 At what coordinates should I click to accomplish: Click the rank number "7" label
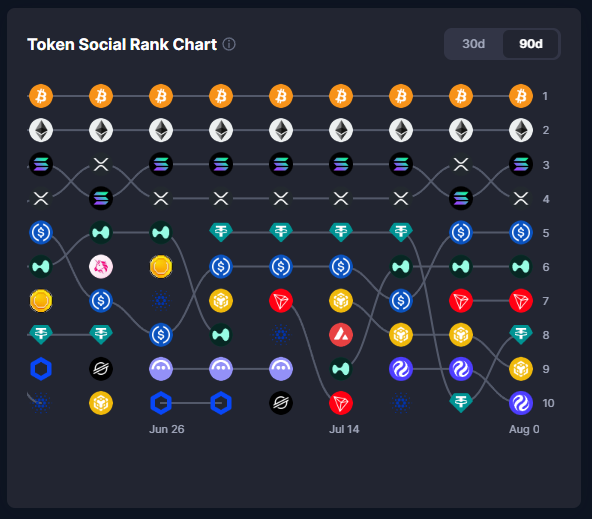pyautogui.click(x=546, y=301)
